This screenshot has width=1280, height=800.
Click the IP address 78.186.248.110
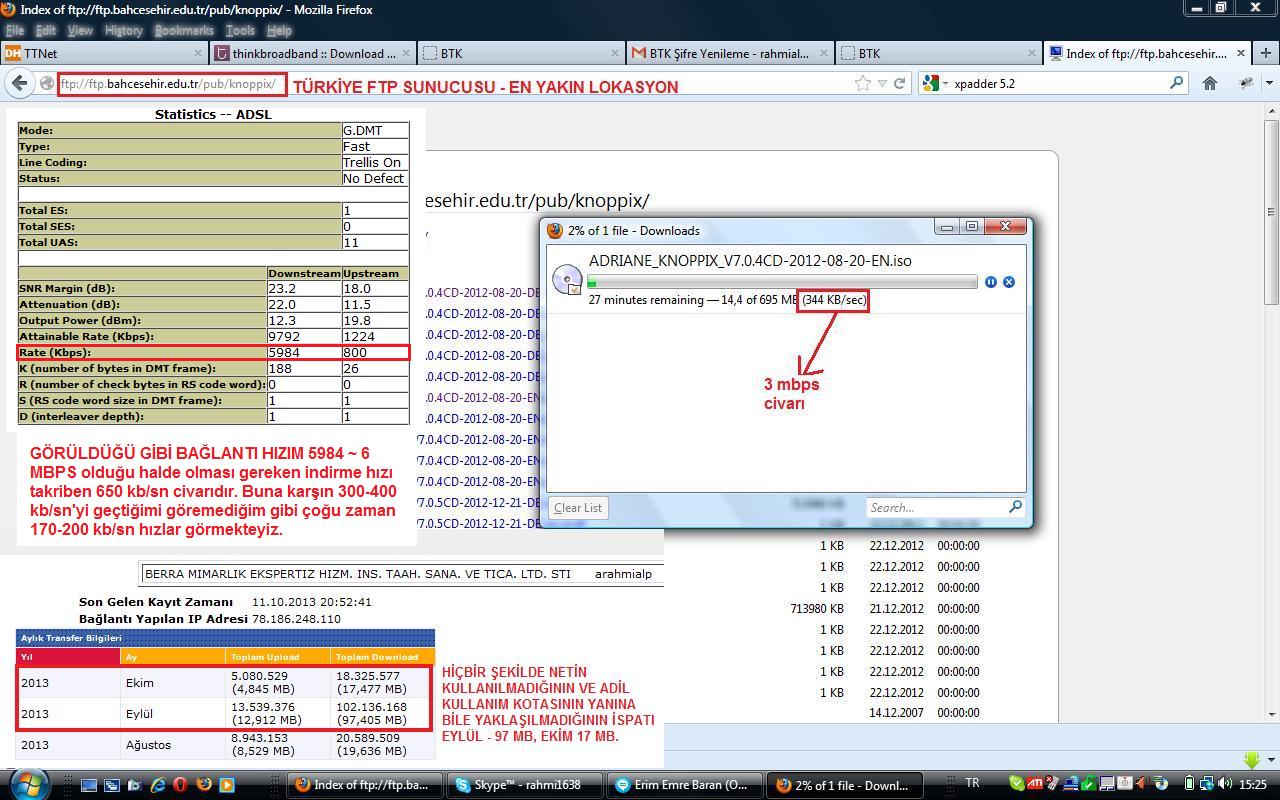pyautogui.click(x=296, y=619)
